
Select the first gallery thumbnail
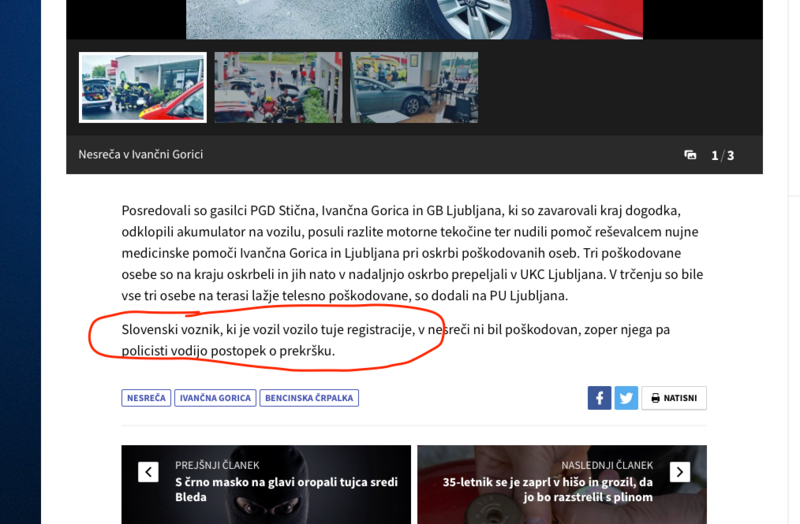(143, 88)
